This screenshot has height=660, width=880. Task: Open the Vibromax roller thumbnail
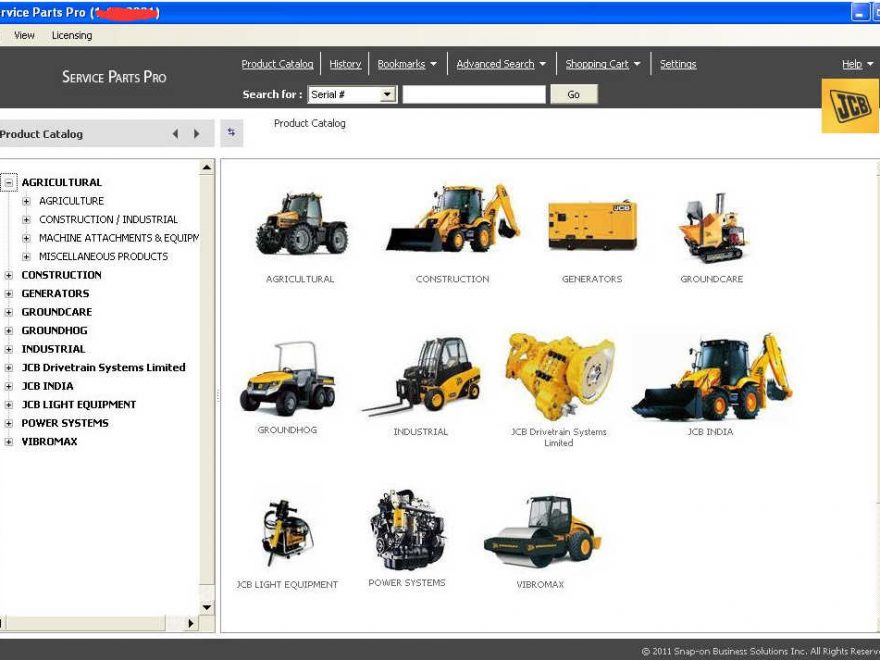[x=542, y=532]
